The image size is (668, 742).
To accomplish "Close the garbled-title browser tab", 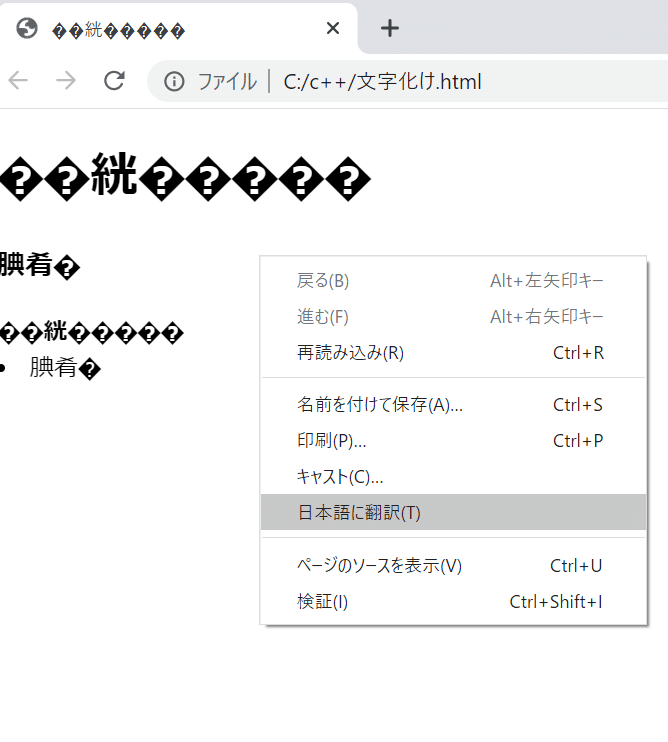I will (x=333, y=28).
